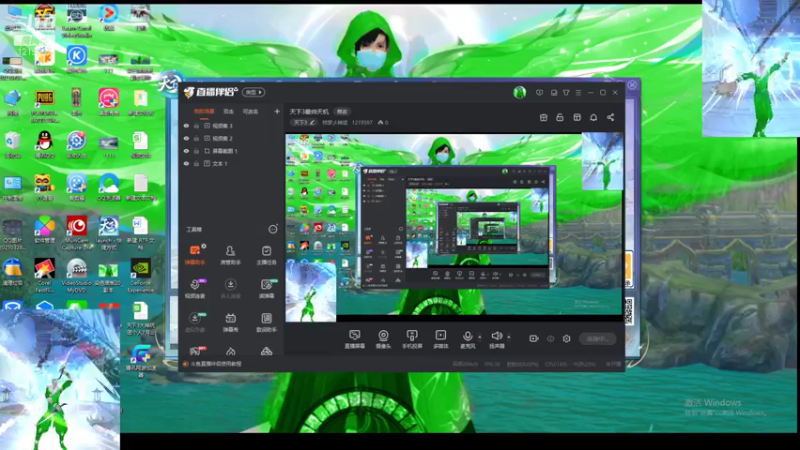Expand microphone volume arrow
This screenshot has width=800, height=450.
tap(480, 337)
